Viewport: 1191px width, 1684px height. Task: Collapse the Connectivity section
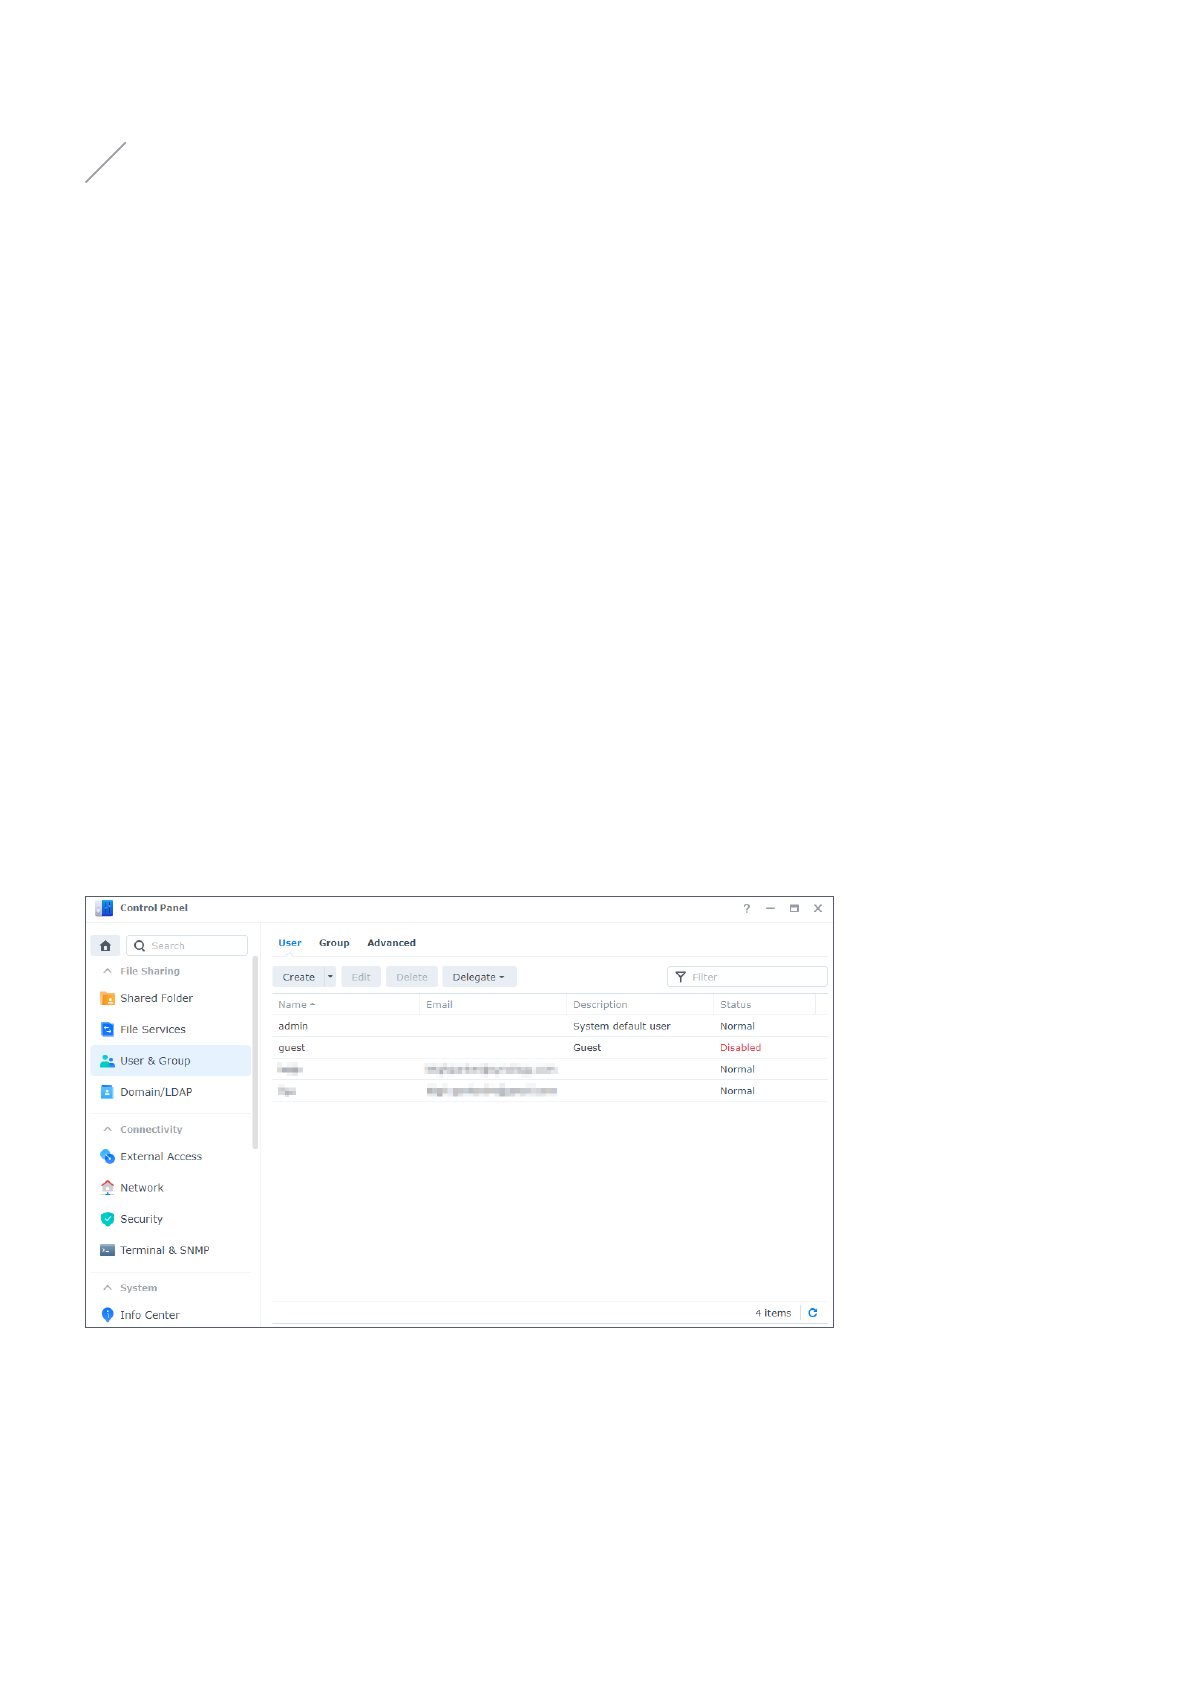108,1130
